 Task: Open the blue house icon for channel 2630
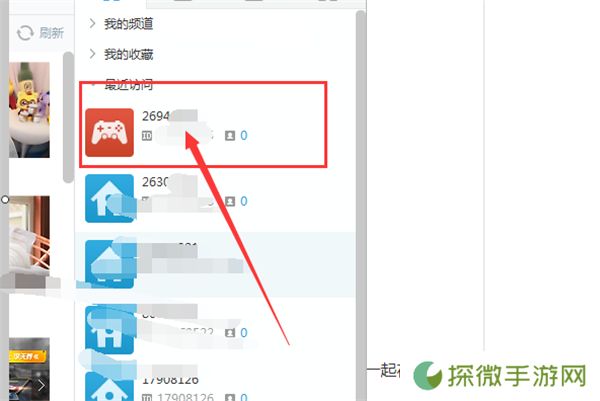pyautogui.click(x=109, y=198)
